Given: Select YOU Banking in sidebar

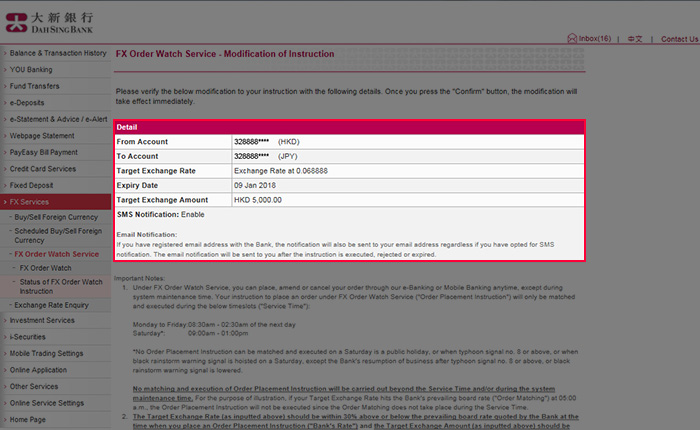Looking at the screenshot, I should pos(31,70).
